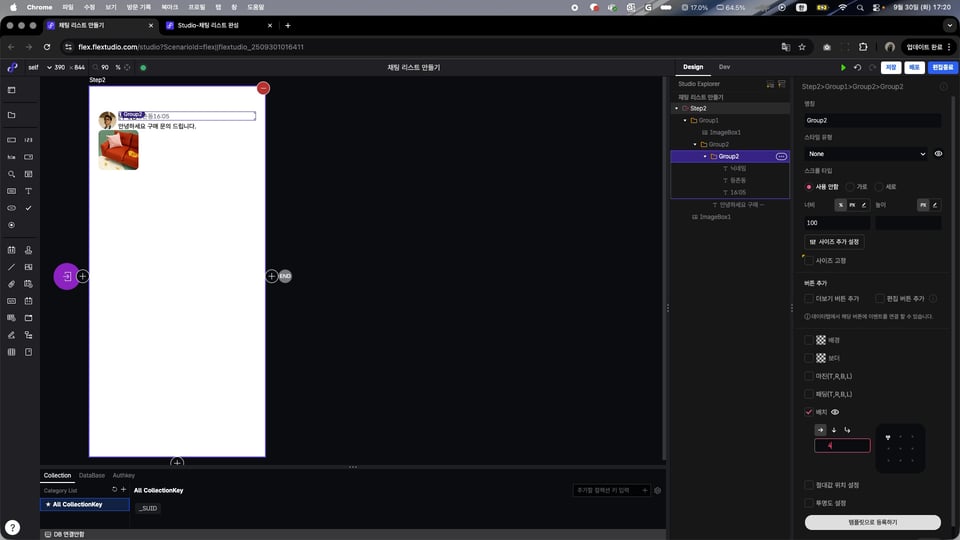Click the purple entry node icon
This screenshot has width=960, height=540.
pyautogui.click(x=66, y=276)
